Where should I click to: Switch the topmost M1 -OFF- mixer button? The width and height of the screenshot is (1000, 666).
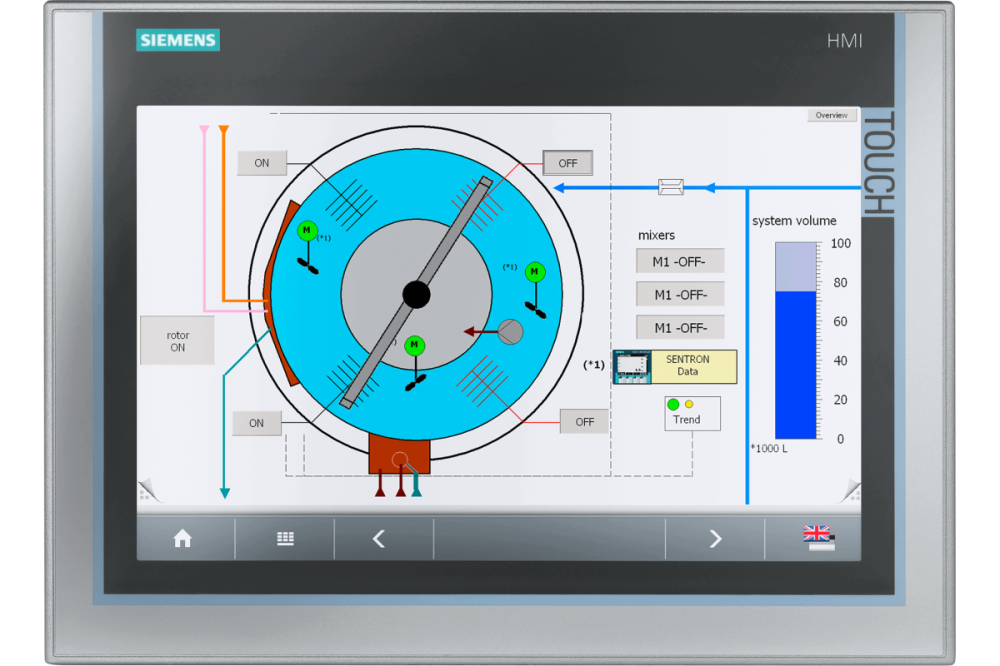tap(680, 262)
